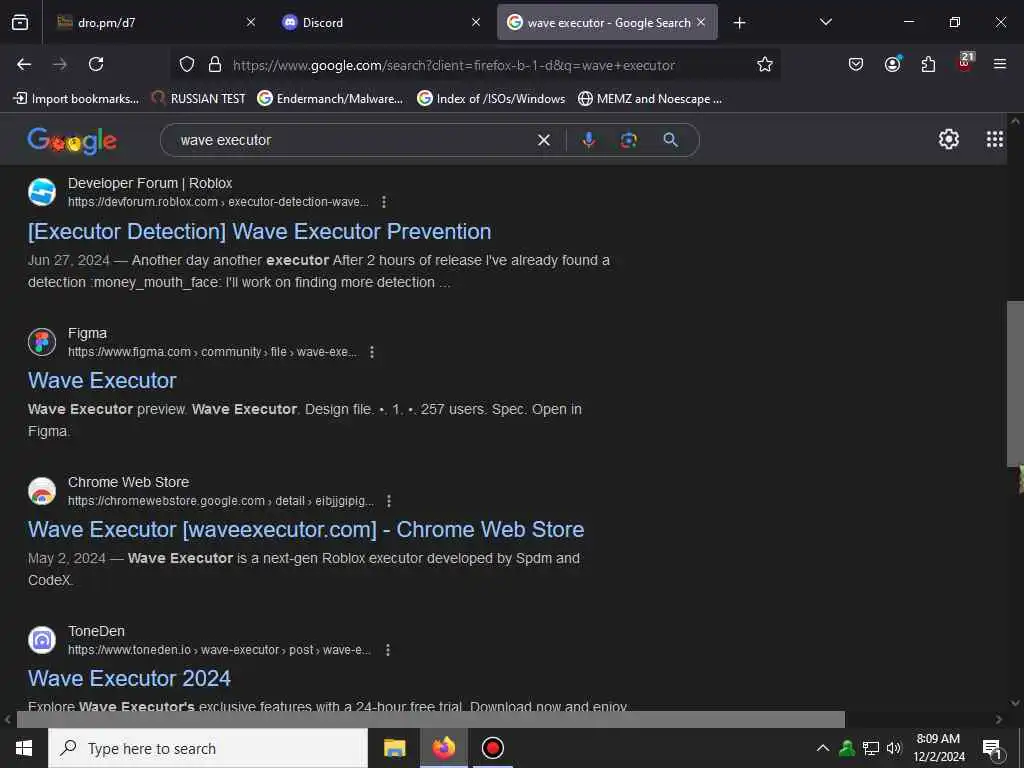Image resolution: width=1024 pixels, height=768 pixels.
Task: Open the uBlock extension with 21 badge
Action: click(965, 63)
